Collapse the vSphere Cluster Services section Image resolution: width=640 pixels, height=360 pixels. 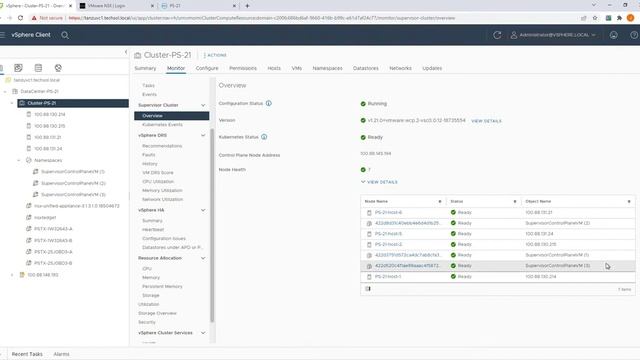coord(203,333)
